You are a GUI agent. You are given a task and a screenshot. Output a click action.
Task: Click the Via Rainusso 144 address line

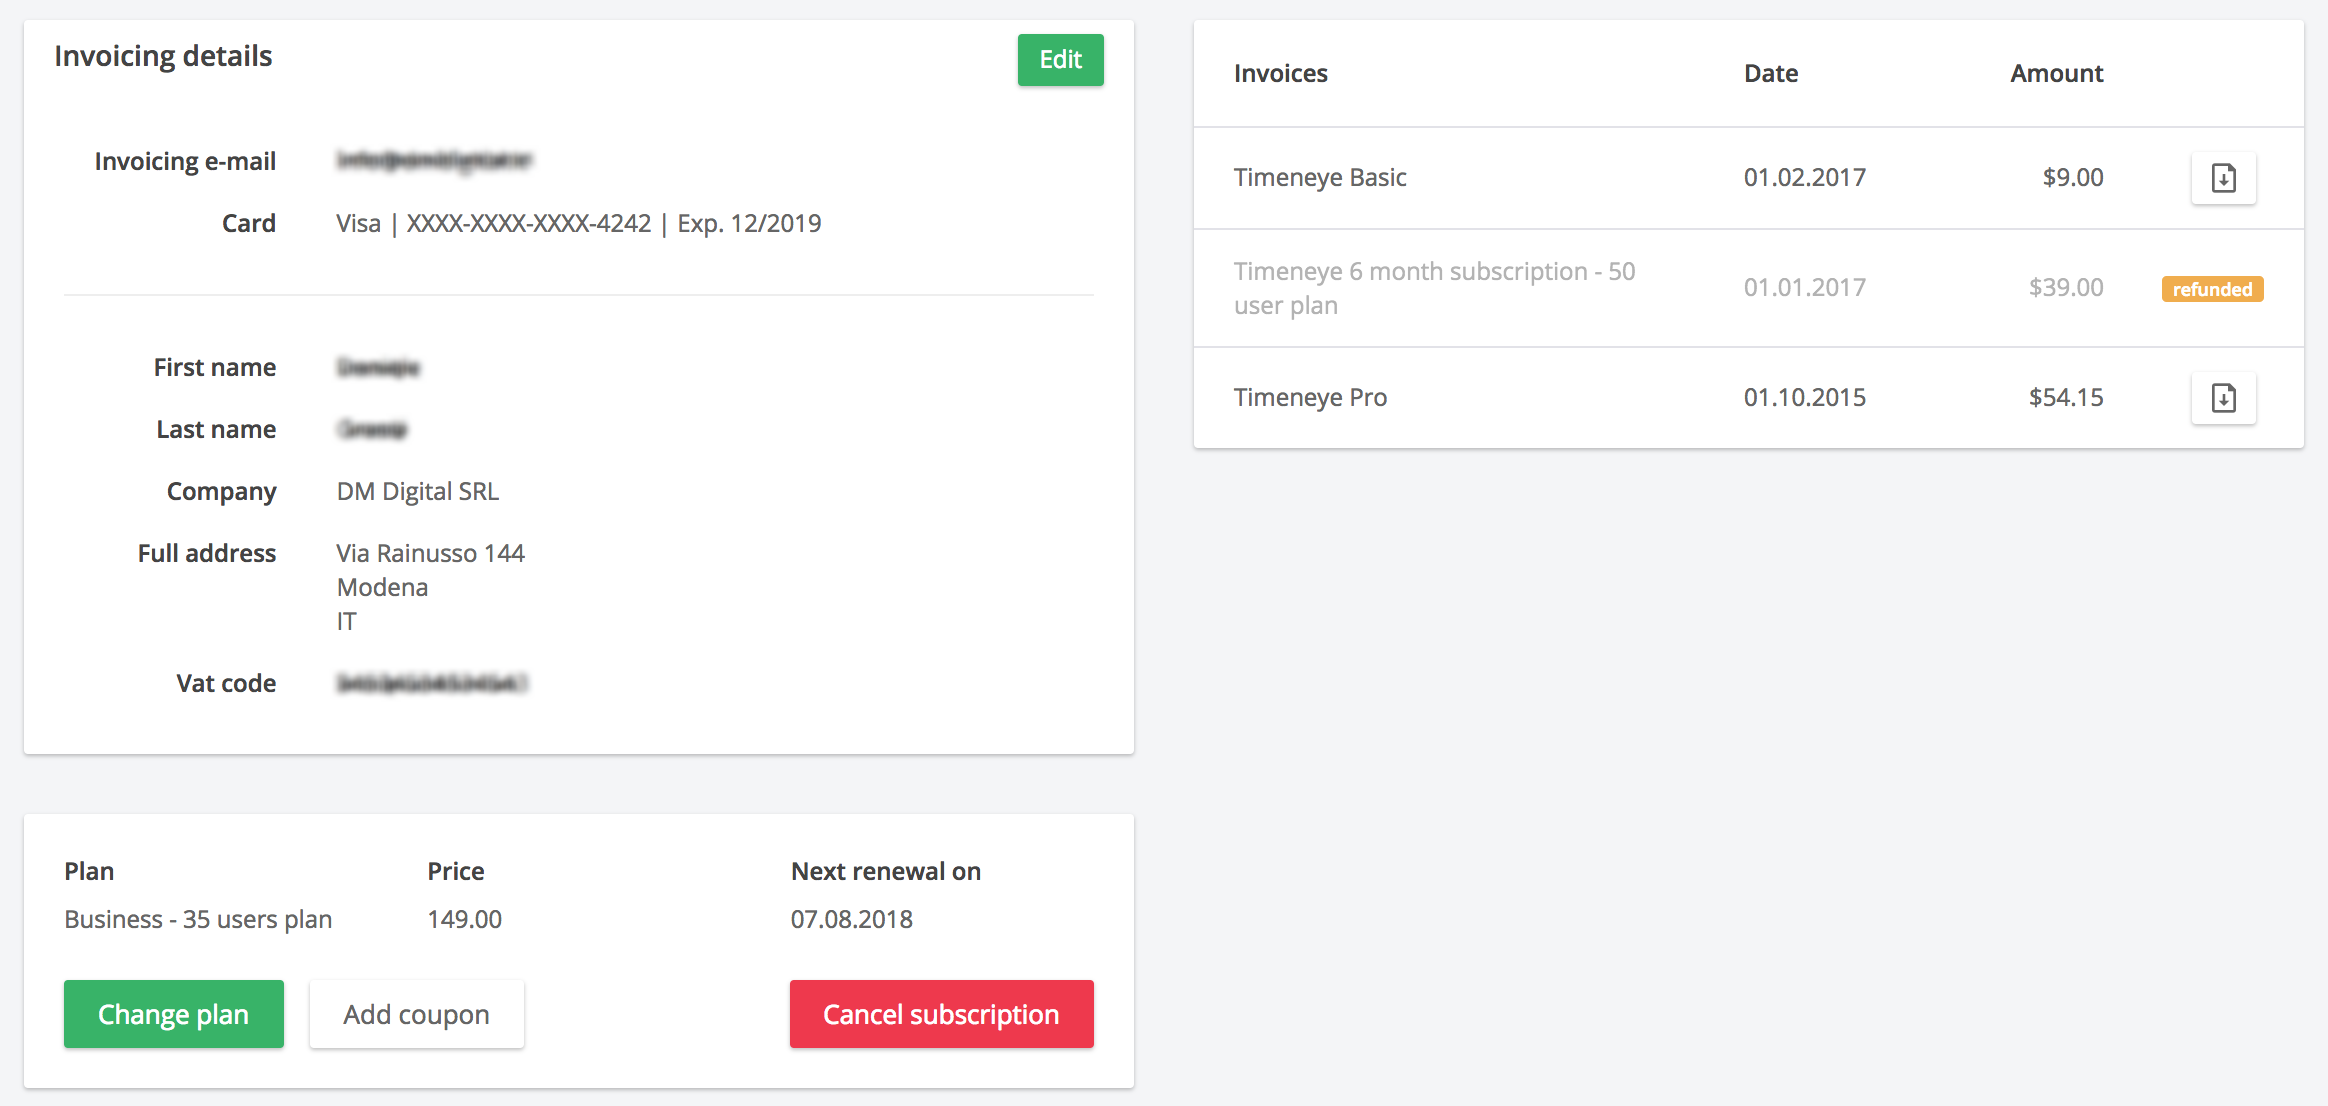point(430,554)
